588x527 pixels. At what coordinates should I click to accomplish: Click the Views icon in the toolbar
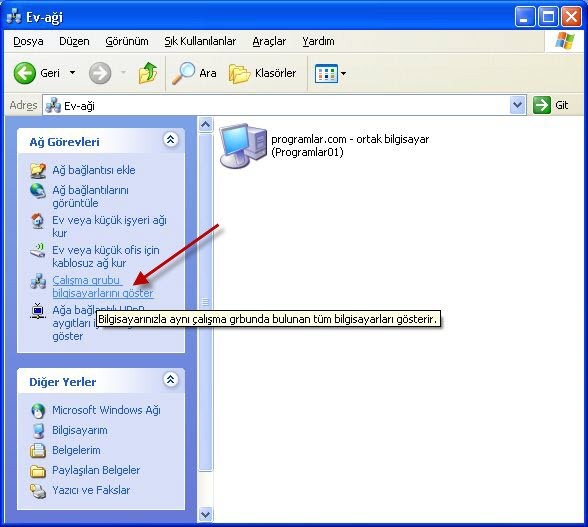pos(326,74)
